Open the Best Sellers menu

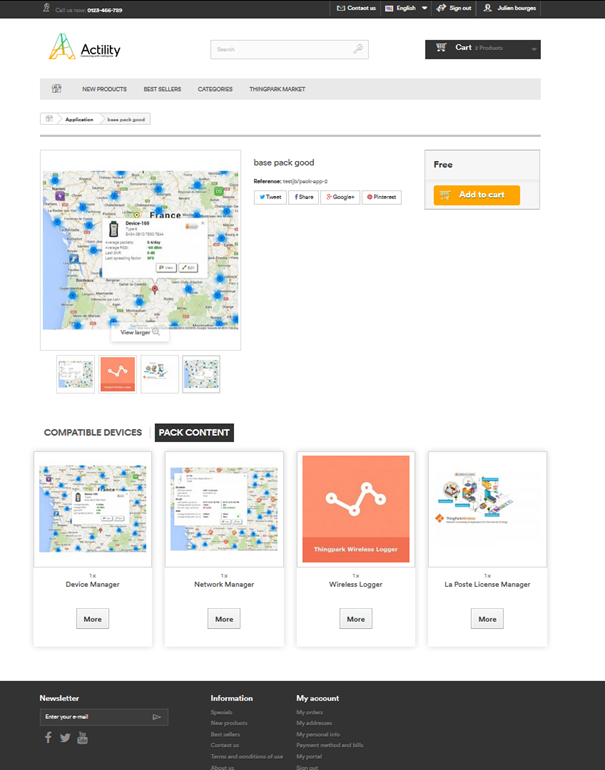[162, 89]
